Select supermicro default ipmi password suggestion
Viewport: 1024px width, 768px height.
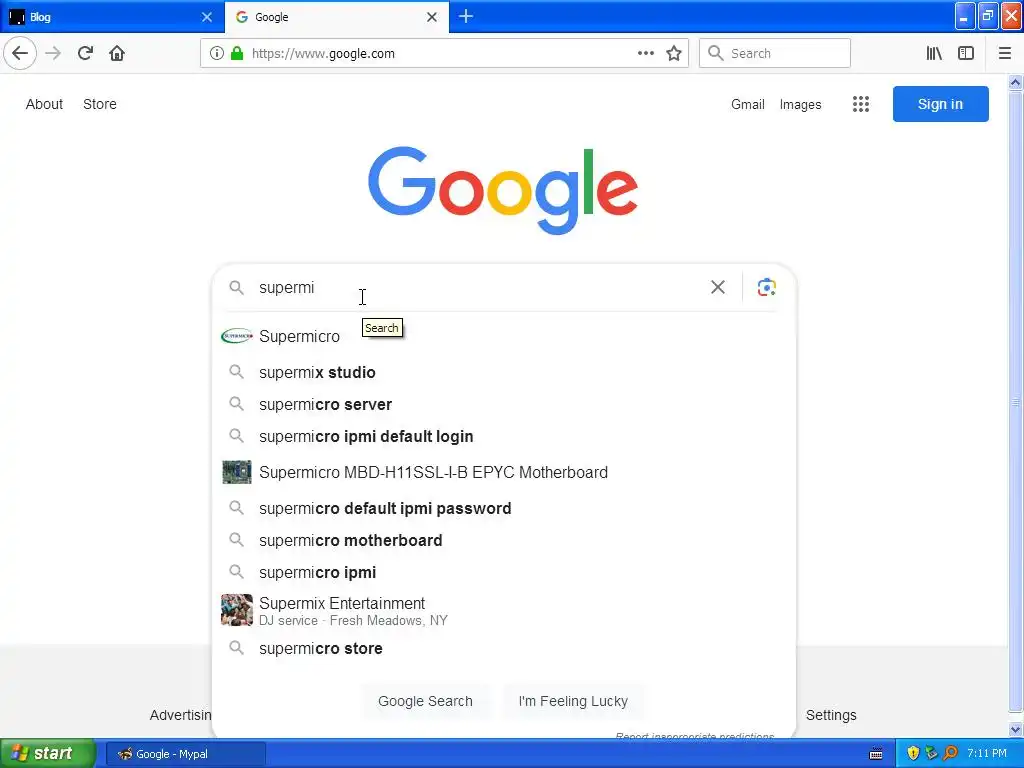(504, 508)
